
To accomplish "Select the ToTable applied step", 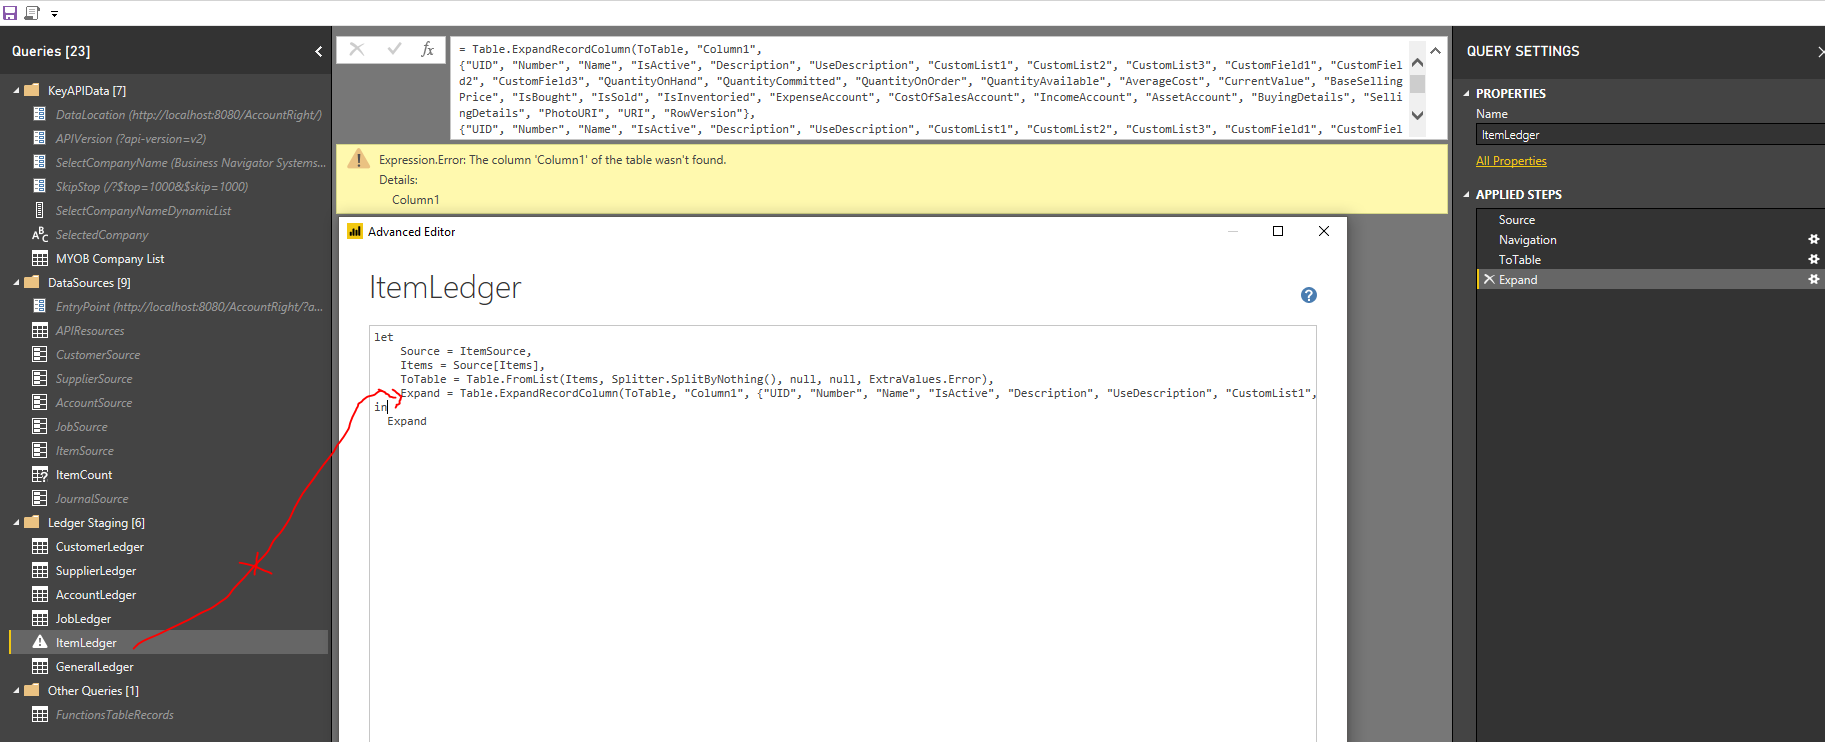I will pos(1651,260).
